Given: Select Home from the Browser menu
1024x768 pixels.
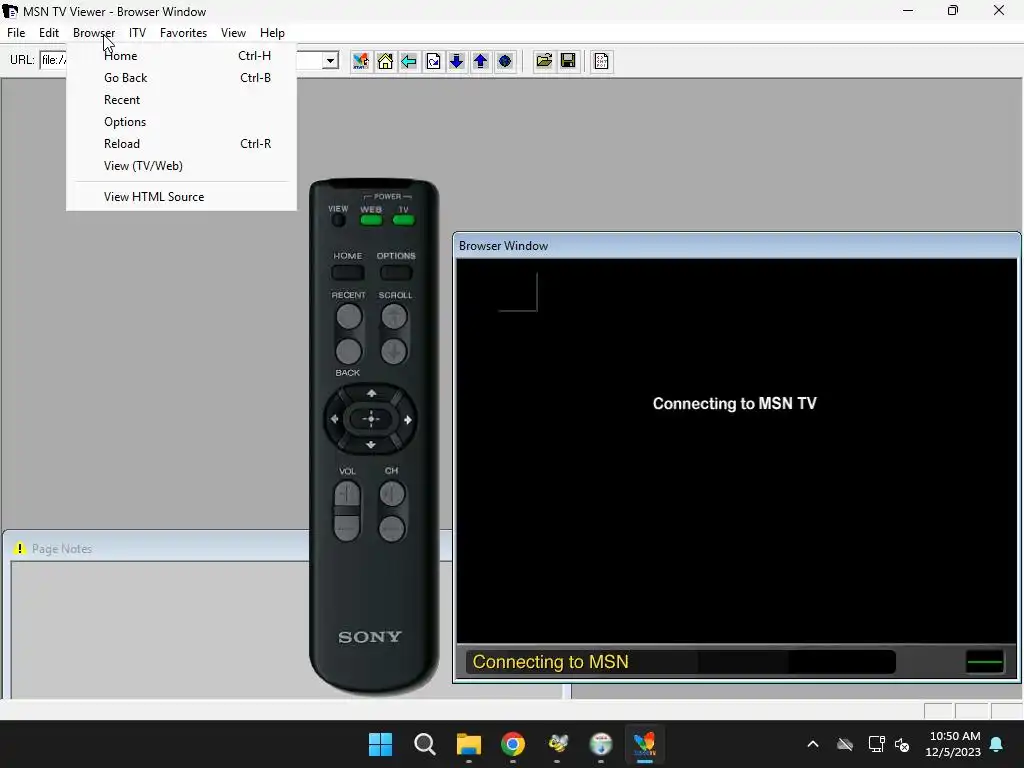Looking at the screenshot, I should coord(182,56).
